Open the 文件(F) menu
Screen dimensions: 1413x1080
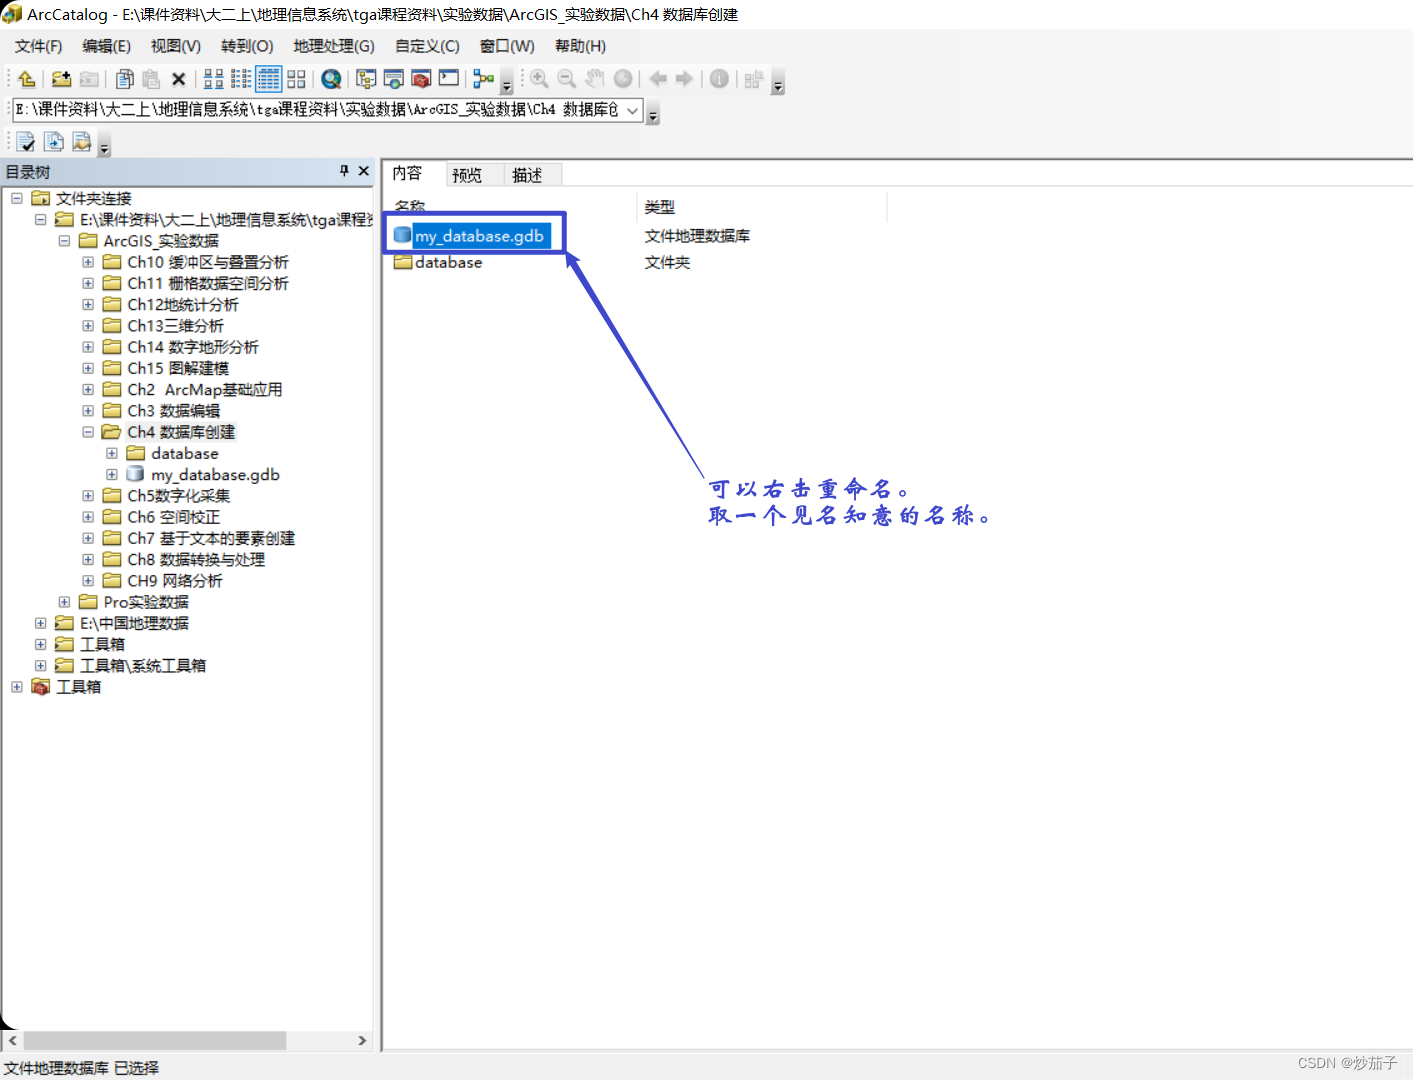pyautogui.click(x=38, y=46)
